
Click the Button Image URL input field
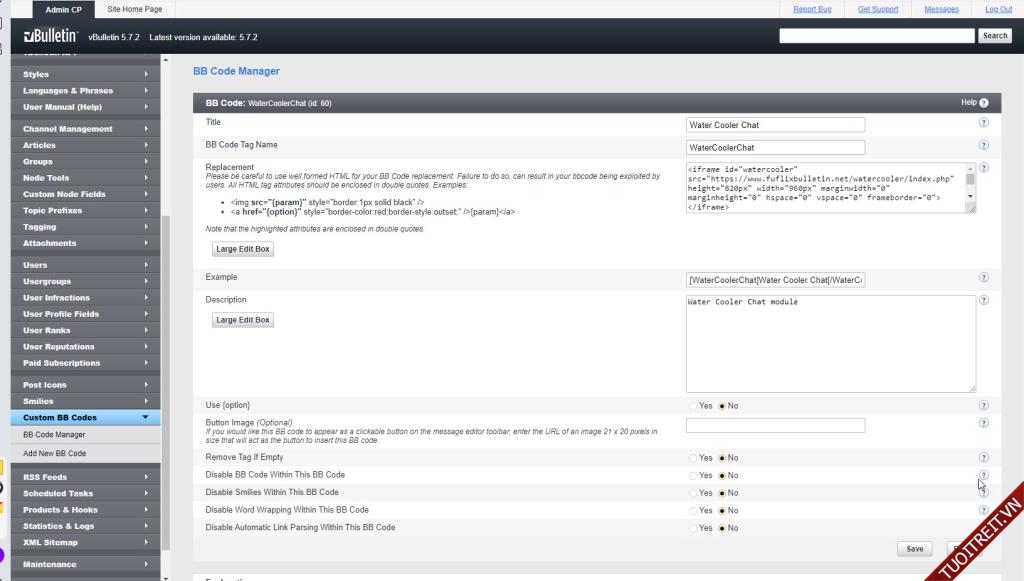(775, 425)
